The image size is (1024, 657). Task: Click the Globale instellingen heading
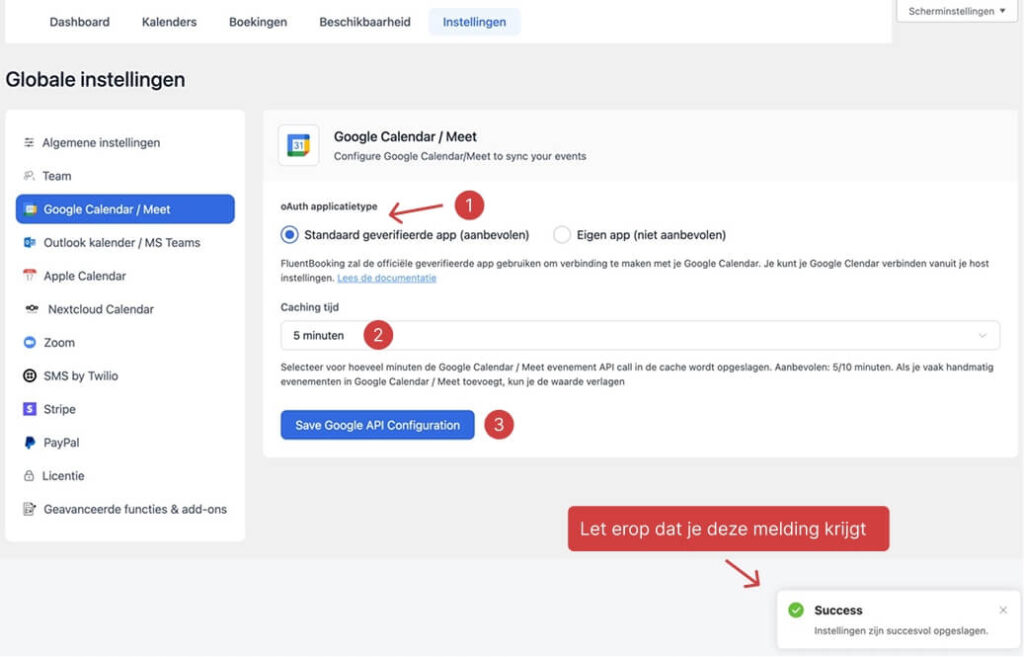pyautogui.click(x=95, y=80)
